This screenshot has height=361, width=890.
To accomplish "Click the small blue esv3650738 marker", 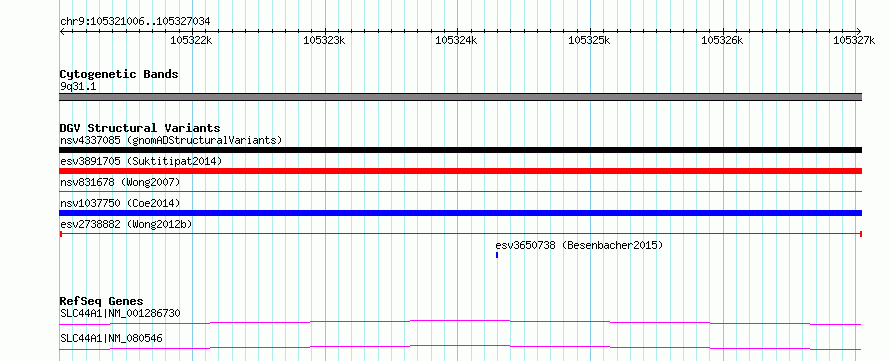I will (497, 255).
